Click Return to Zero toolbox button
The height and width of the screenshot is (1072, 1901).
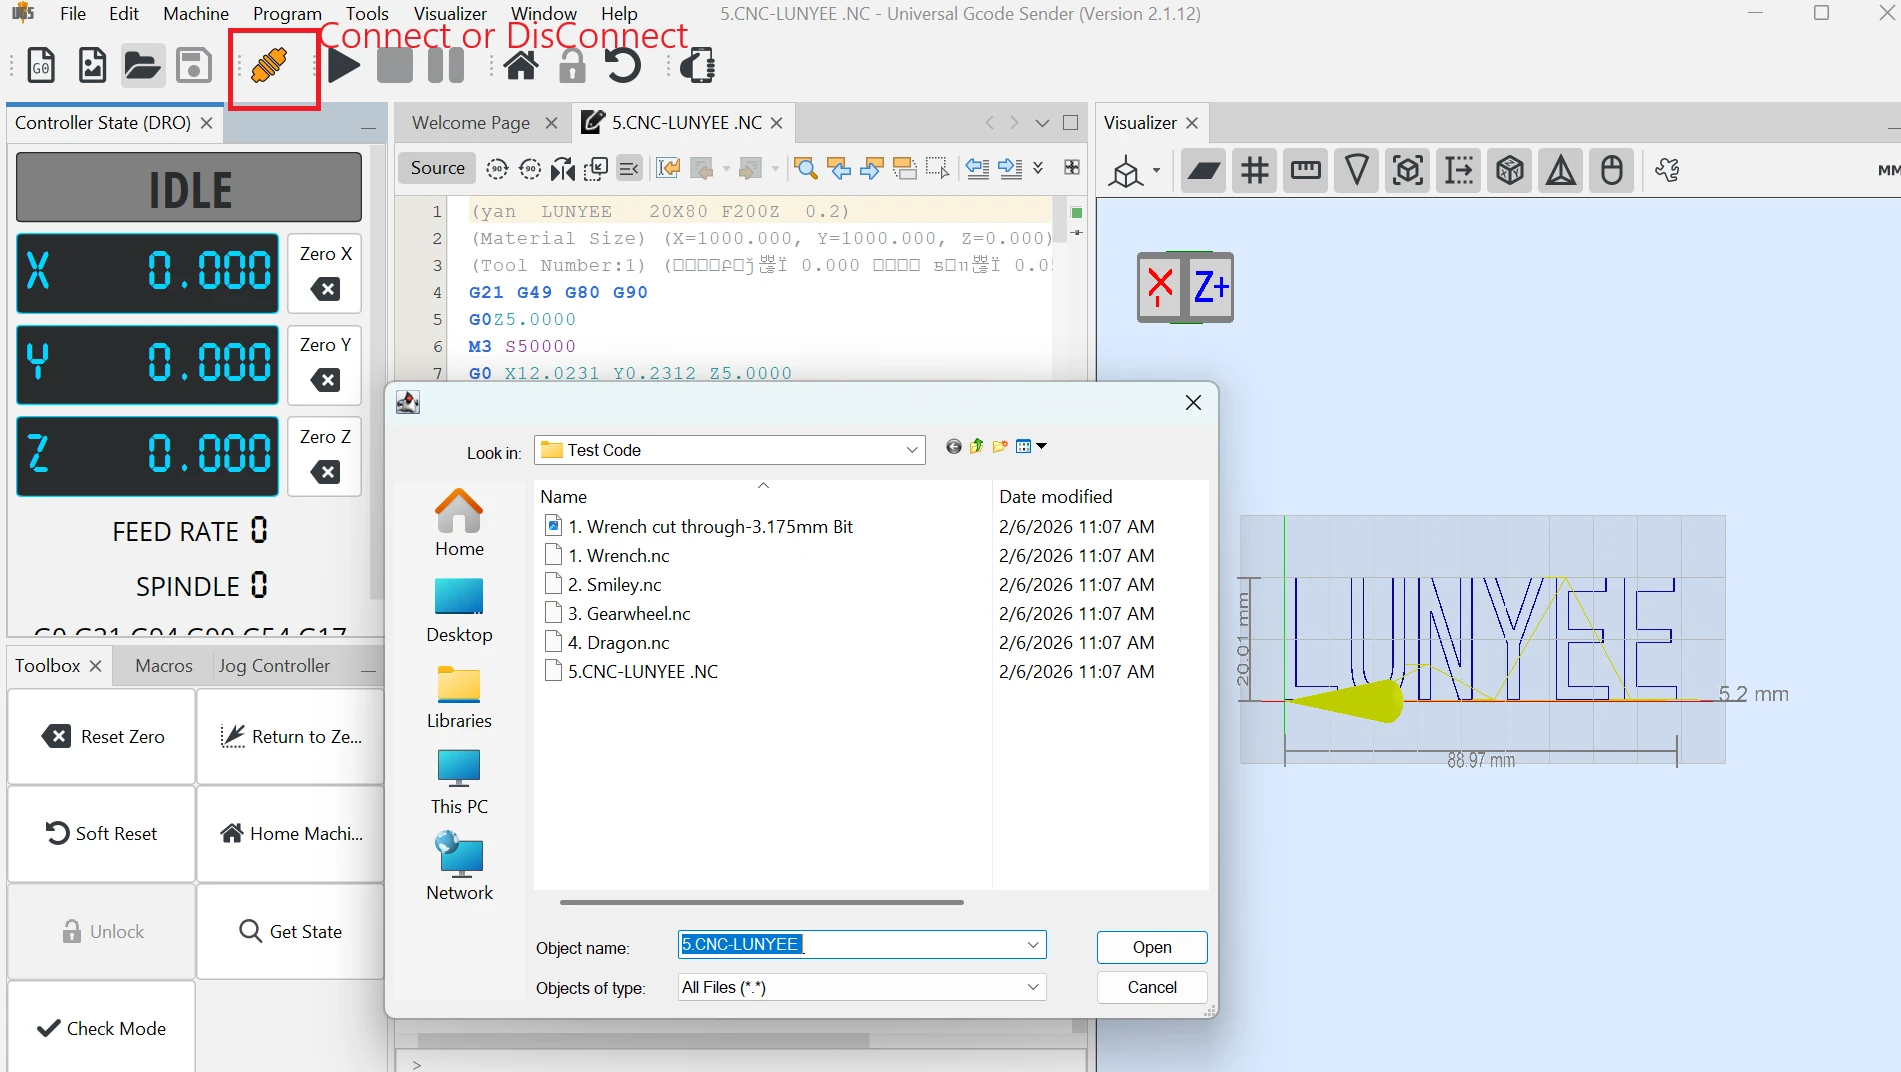[x=290, y=737]
